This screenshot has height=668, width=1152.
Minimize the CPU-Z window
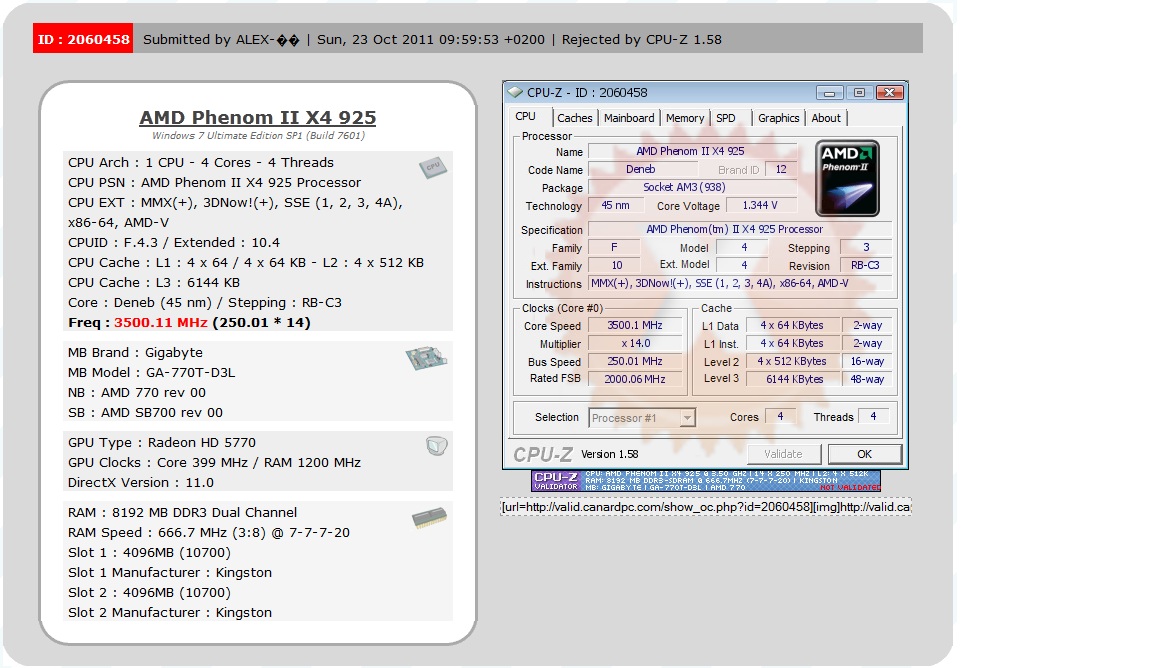[x=830, y=93]
